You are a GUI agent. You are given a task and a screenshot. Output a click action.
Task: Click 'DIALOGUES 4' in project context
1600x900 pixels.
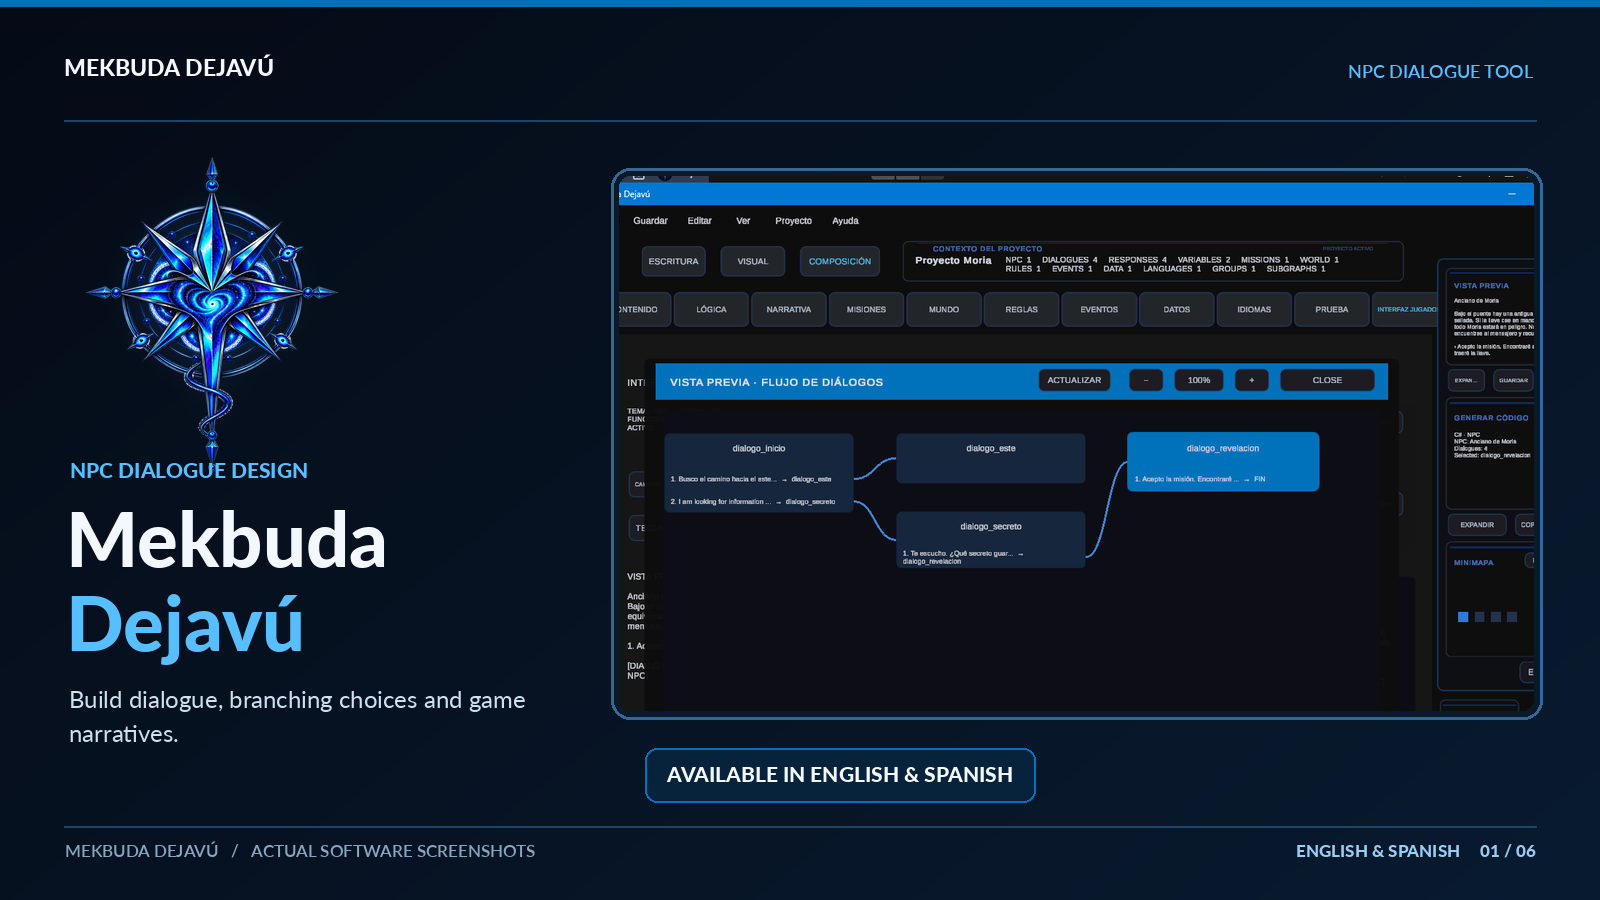tap(1070, 260)
